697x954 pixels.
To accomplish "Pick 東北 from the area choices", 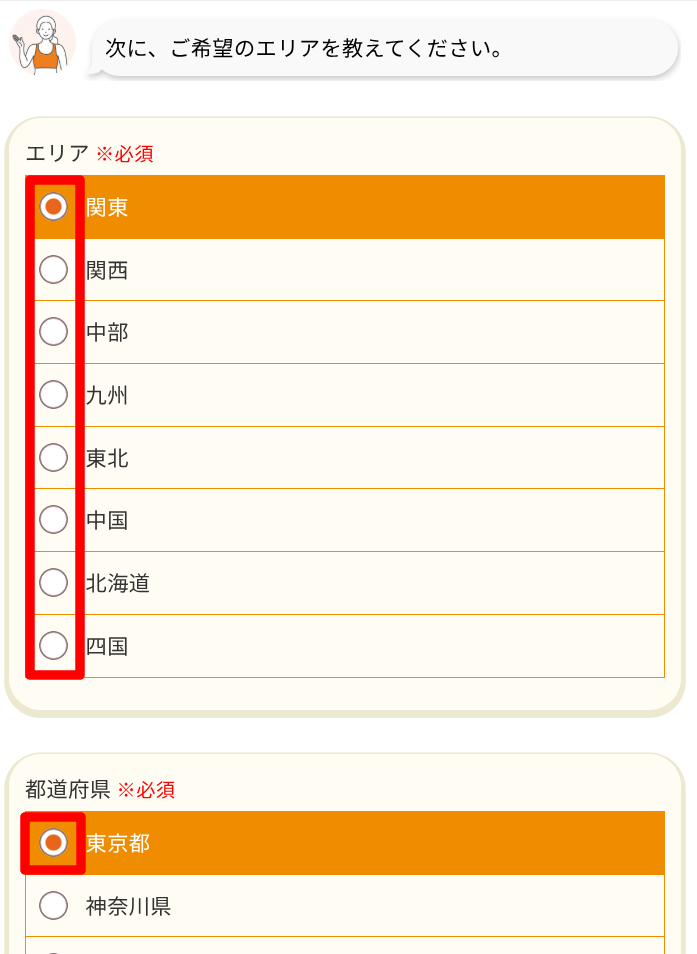I will pyautogui.click(x=53, y=458).
